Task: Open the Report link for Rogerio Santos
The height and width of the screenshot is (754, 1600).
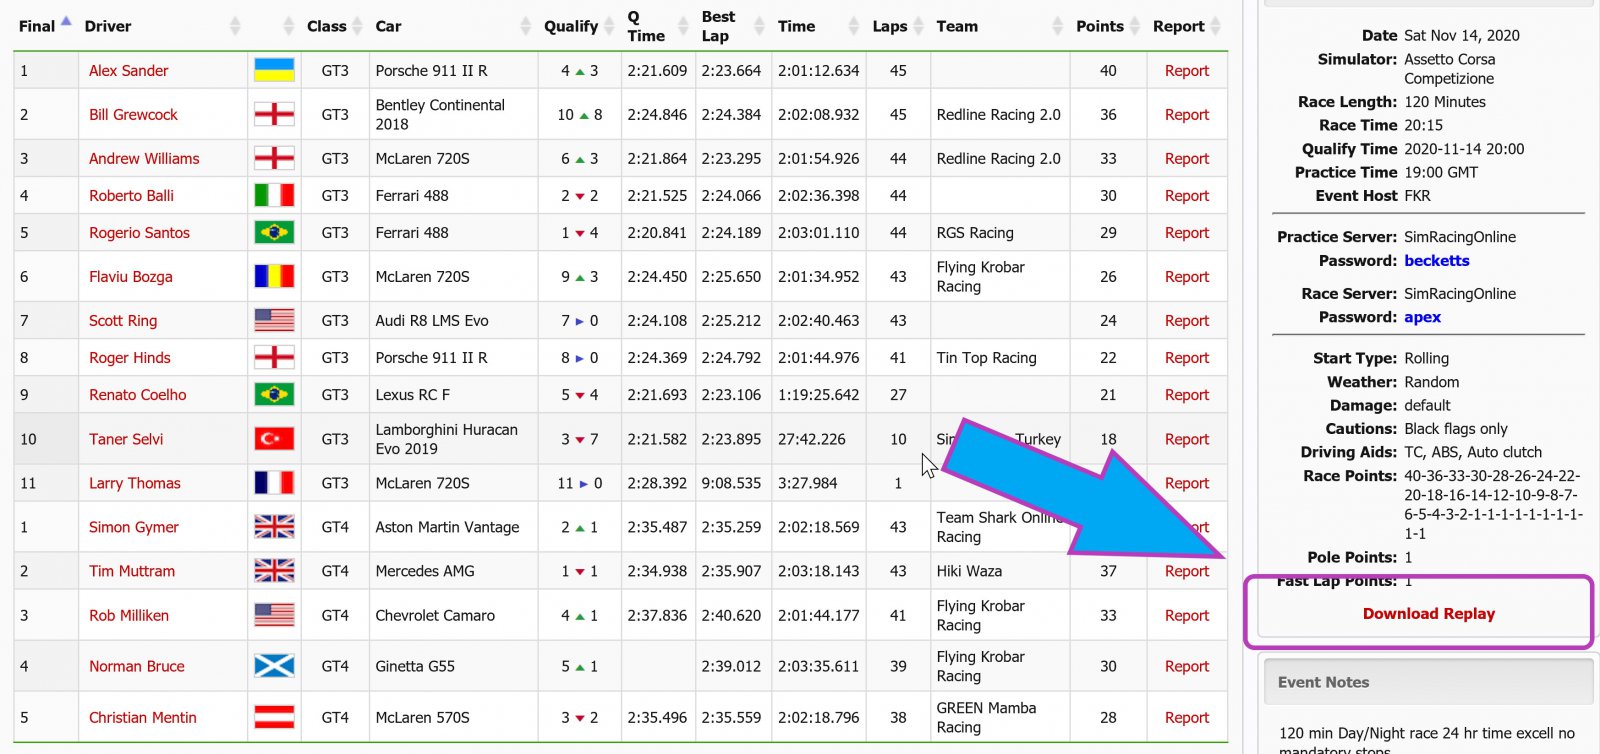Action: tap(1186, 233)
